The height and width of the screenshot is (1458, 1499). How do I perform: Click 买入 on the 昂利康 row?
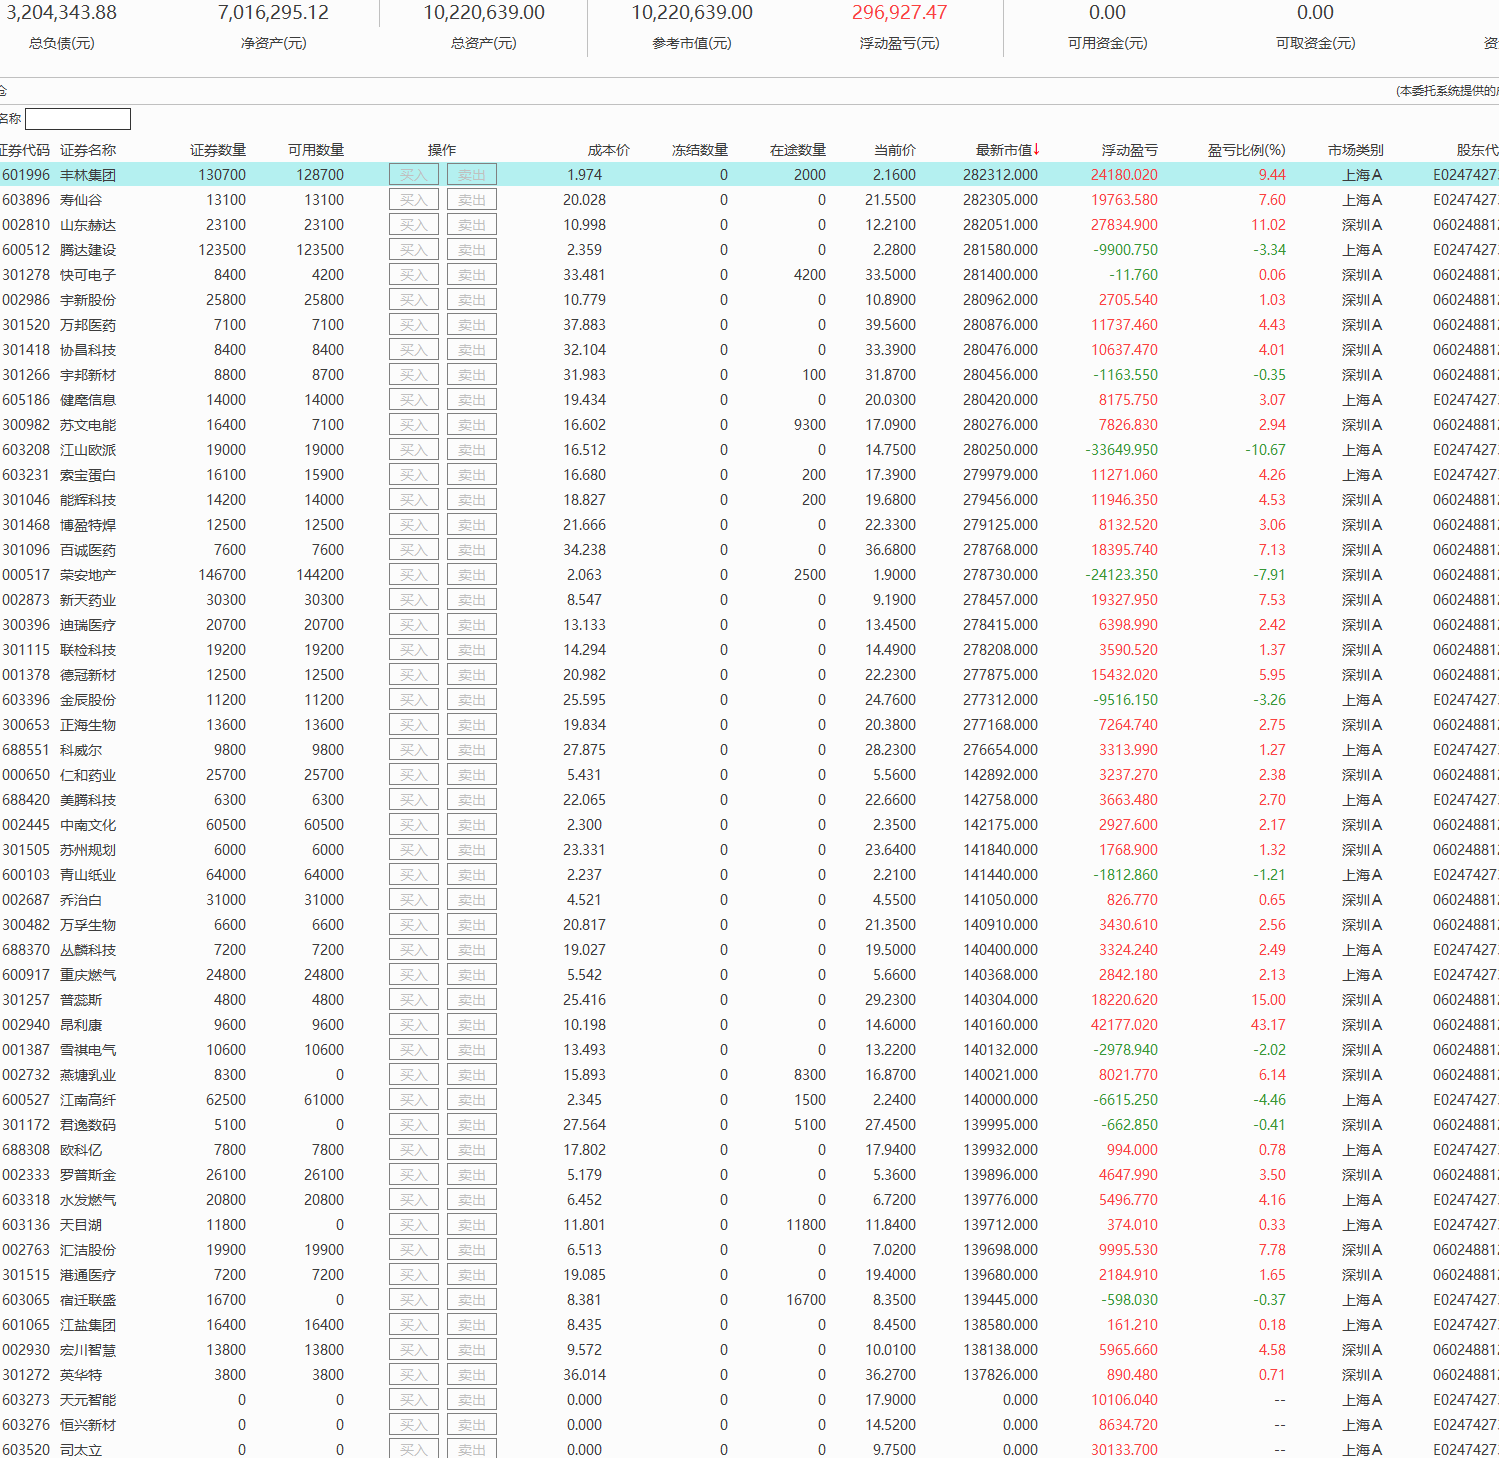point(413,1025)
